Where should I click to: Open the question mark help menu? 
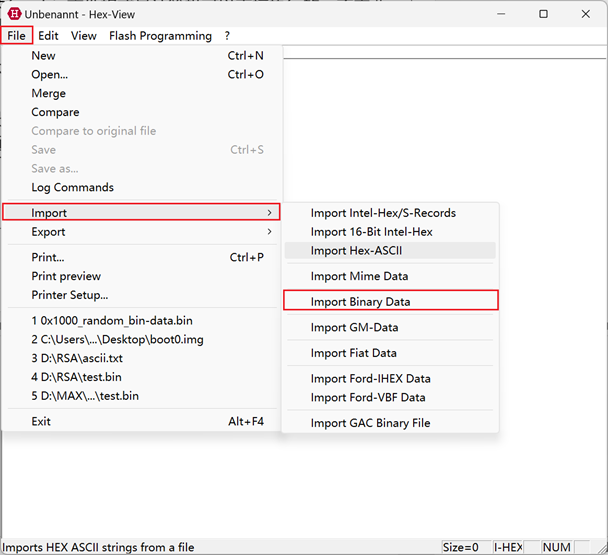click(227, 36)
